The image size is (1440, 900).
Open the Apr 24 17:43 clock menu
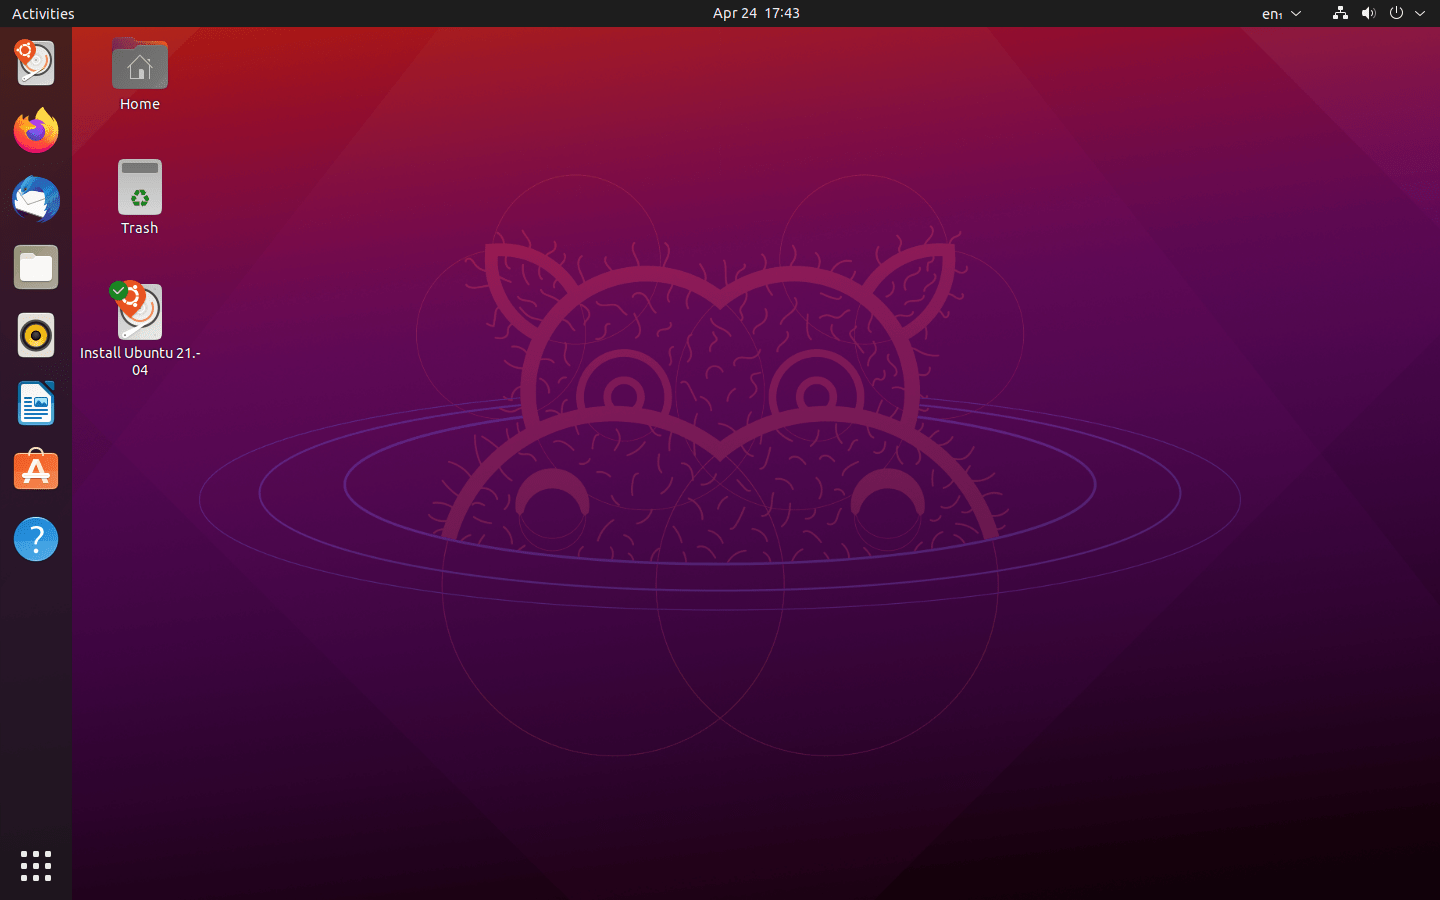(x=756, y=13)
